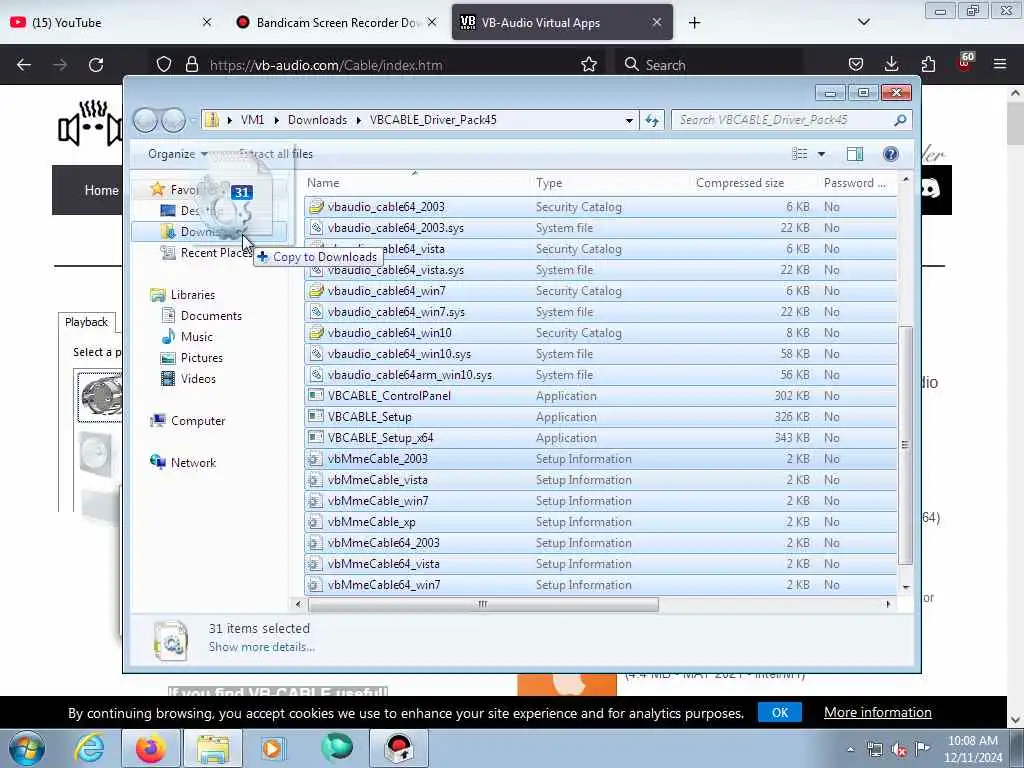
Task: Open Bandicam recorder taskbar icon
Action: click(x=399, y=748)
